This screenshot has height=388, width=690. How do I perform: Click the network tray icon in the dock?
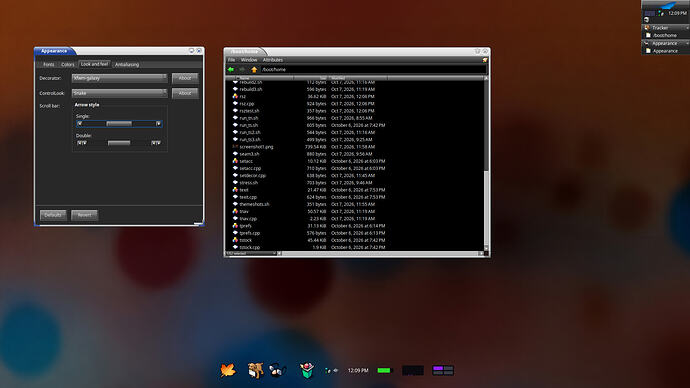(328, 370)
